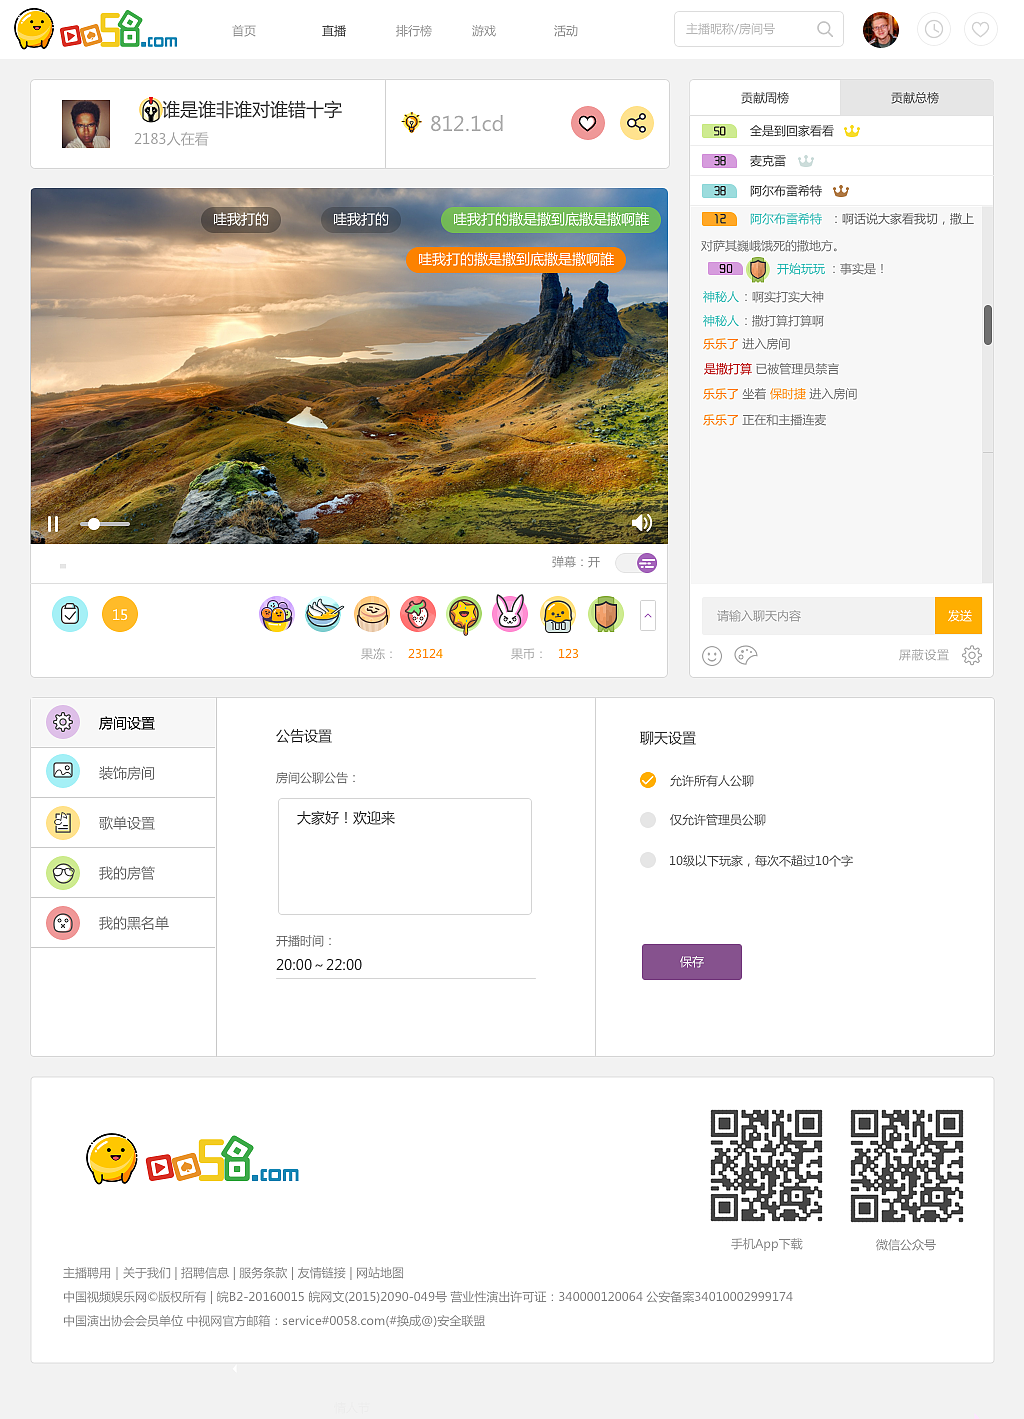Open 活动 in top navigation

point(566,31)
